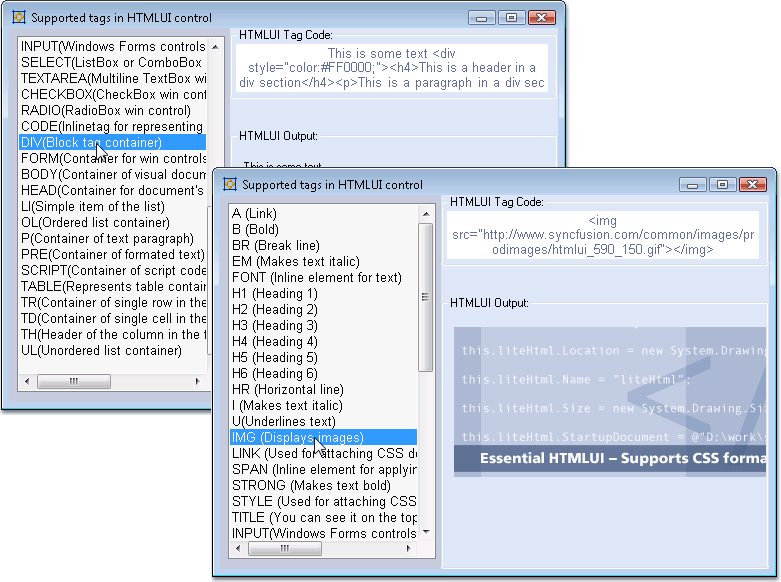This screenshot has width=781, height=582.
Task: Select 'B (Bold)' list item
Action: [324, 230]
